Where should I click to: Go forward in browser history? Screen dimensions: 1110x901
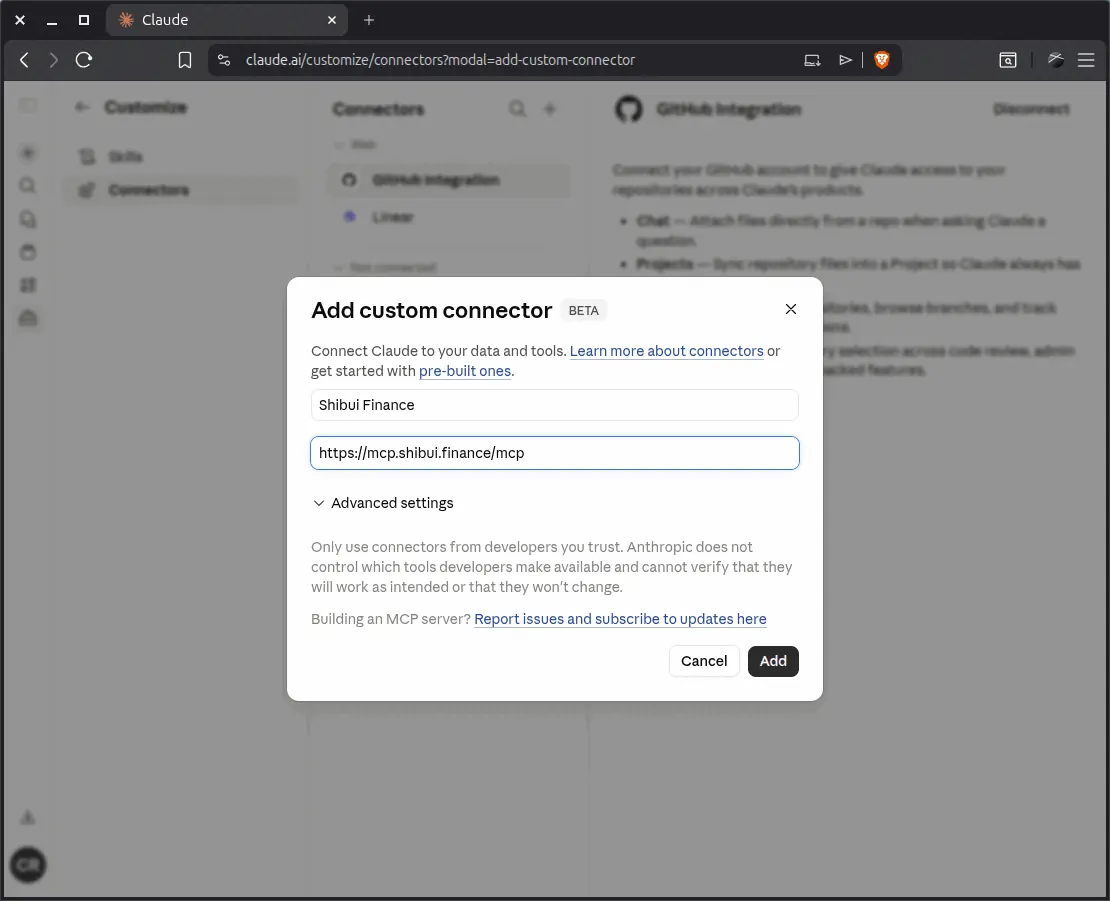click(x=53, y=60)
